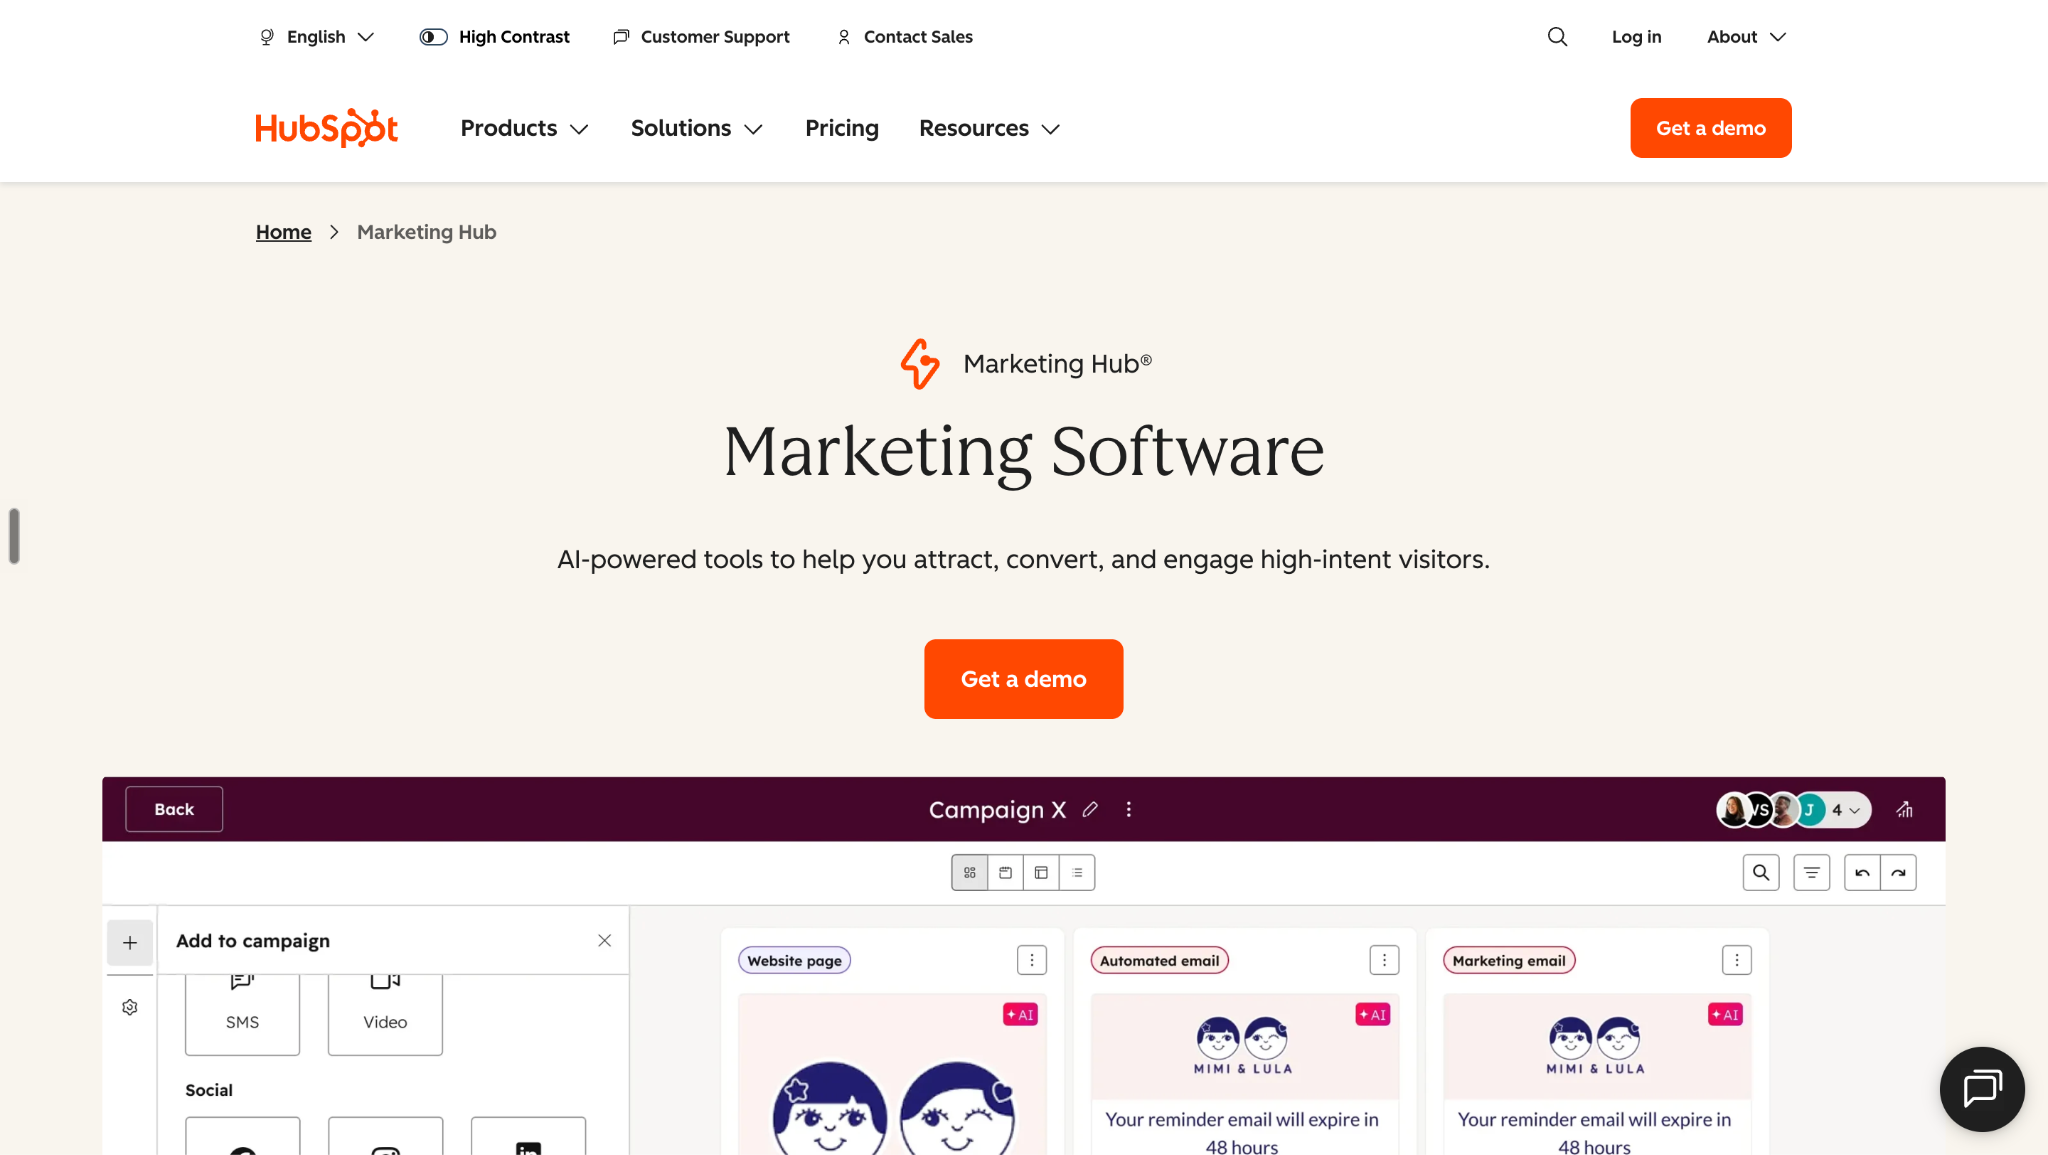Open the Campaign X three-dot menu

[x=1129, y=809]
